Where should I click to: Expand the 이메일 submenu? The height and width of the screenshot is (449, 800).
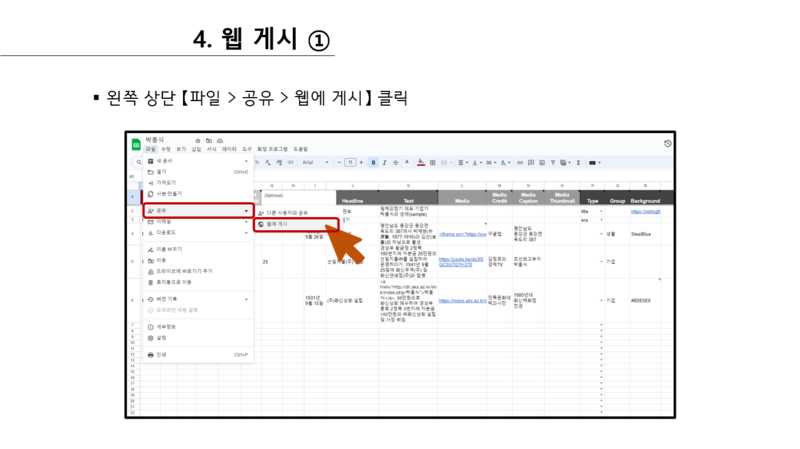pos(198,222)
